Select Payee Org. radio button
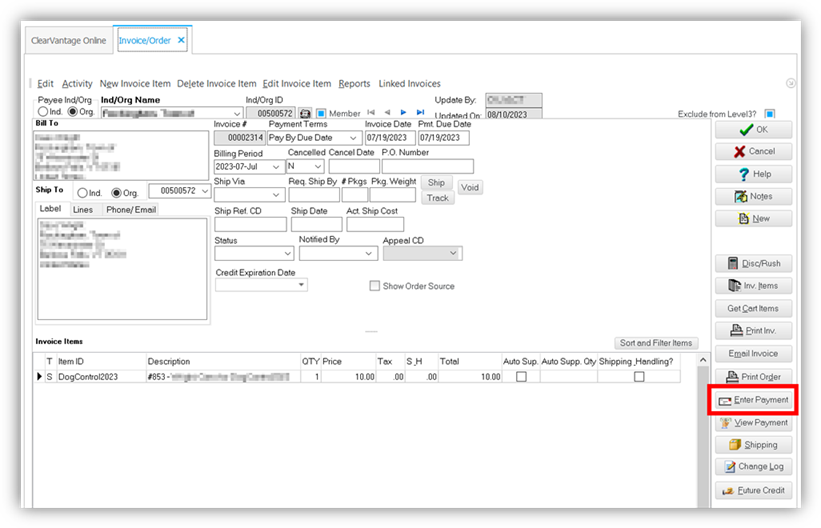 (73, 112)
